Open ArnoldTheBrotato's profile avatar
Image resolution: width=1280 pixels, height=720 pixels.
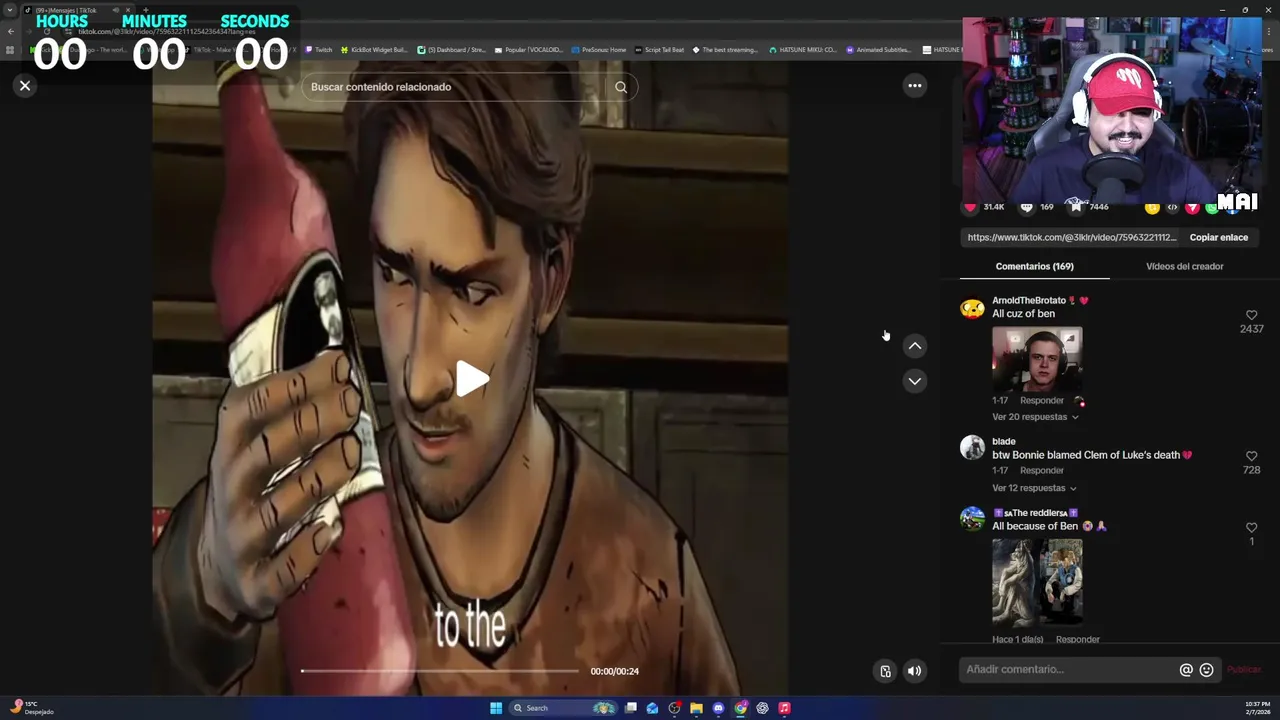pyautogui.click(x=972, y=309)
